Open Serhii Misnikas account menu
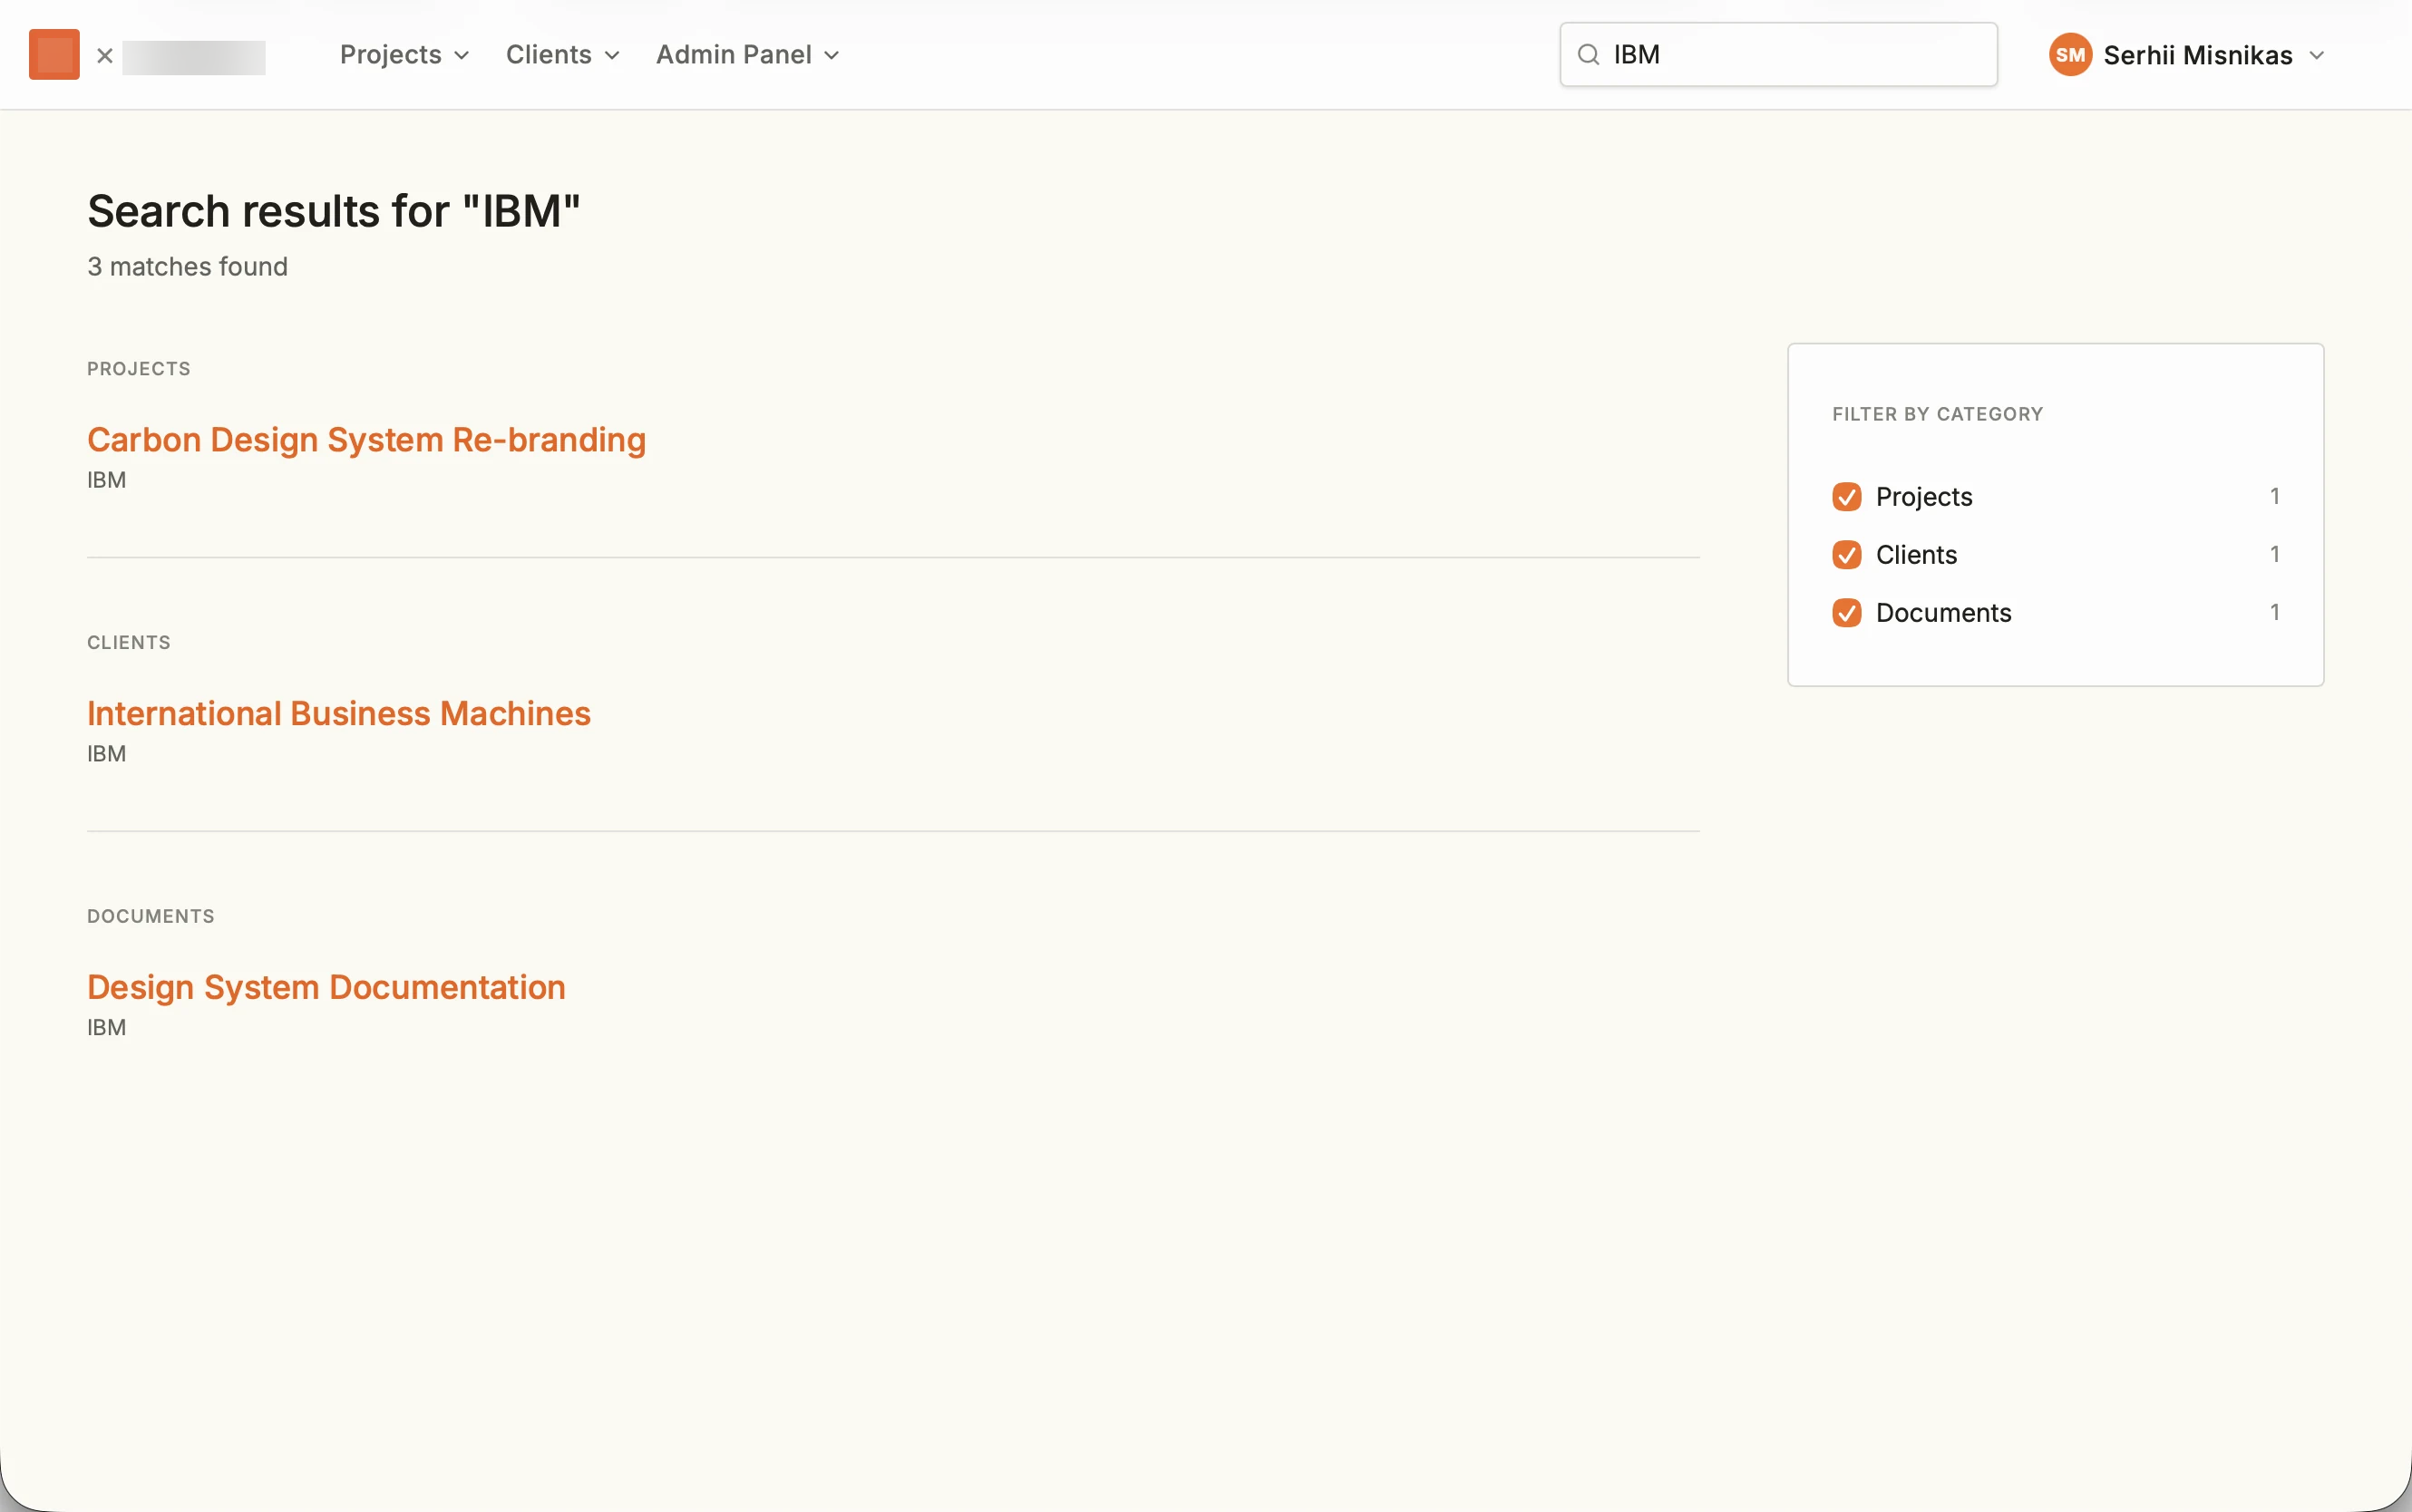The height and width of the screenshot is (1512, 2412). tap(2186, 54)
